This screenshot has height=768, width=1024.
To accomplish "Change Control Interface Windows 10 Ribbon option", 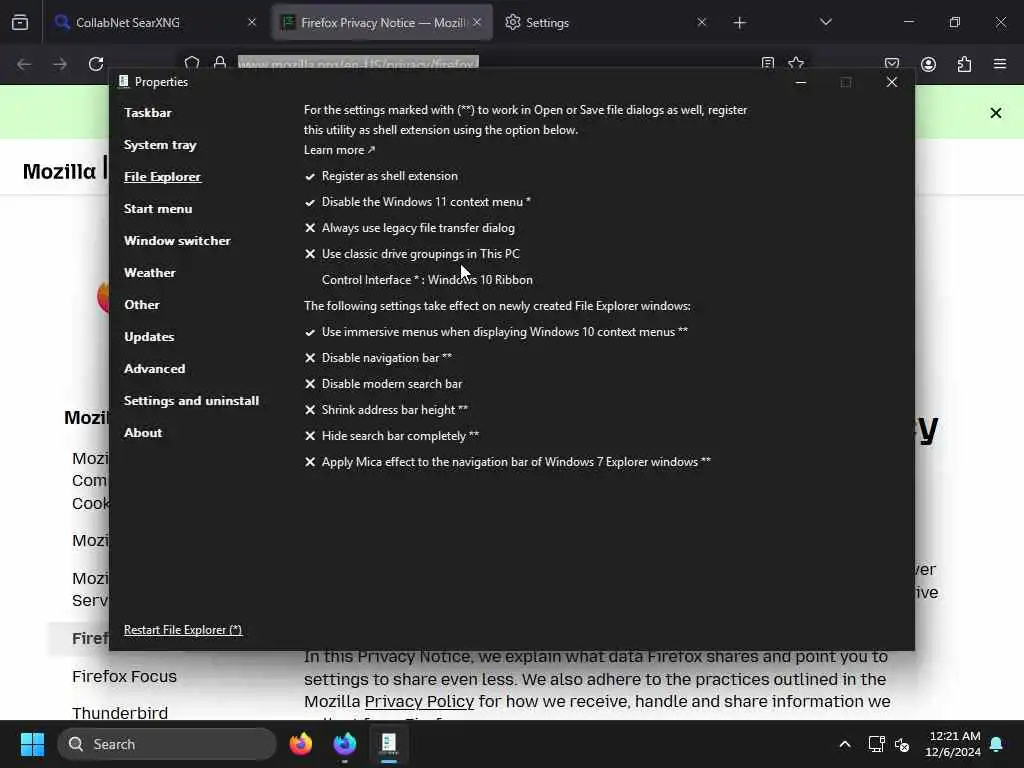I will coord(427,280).
